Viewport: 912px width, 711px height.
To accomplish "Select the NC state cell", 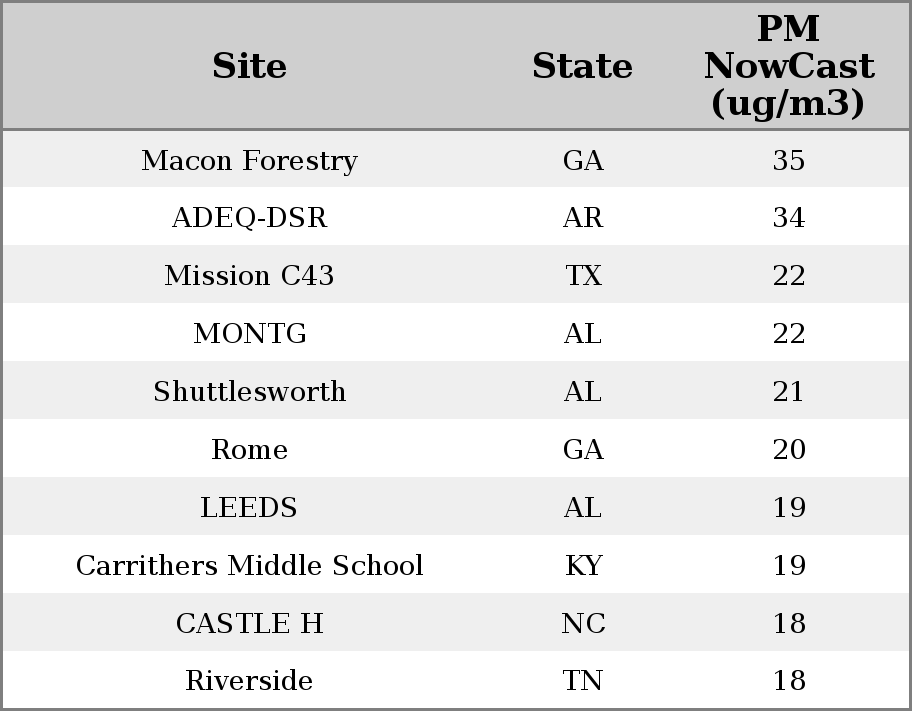I will point(583,623).
